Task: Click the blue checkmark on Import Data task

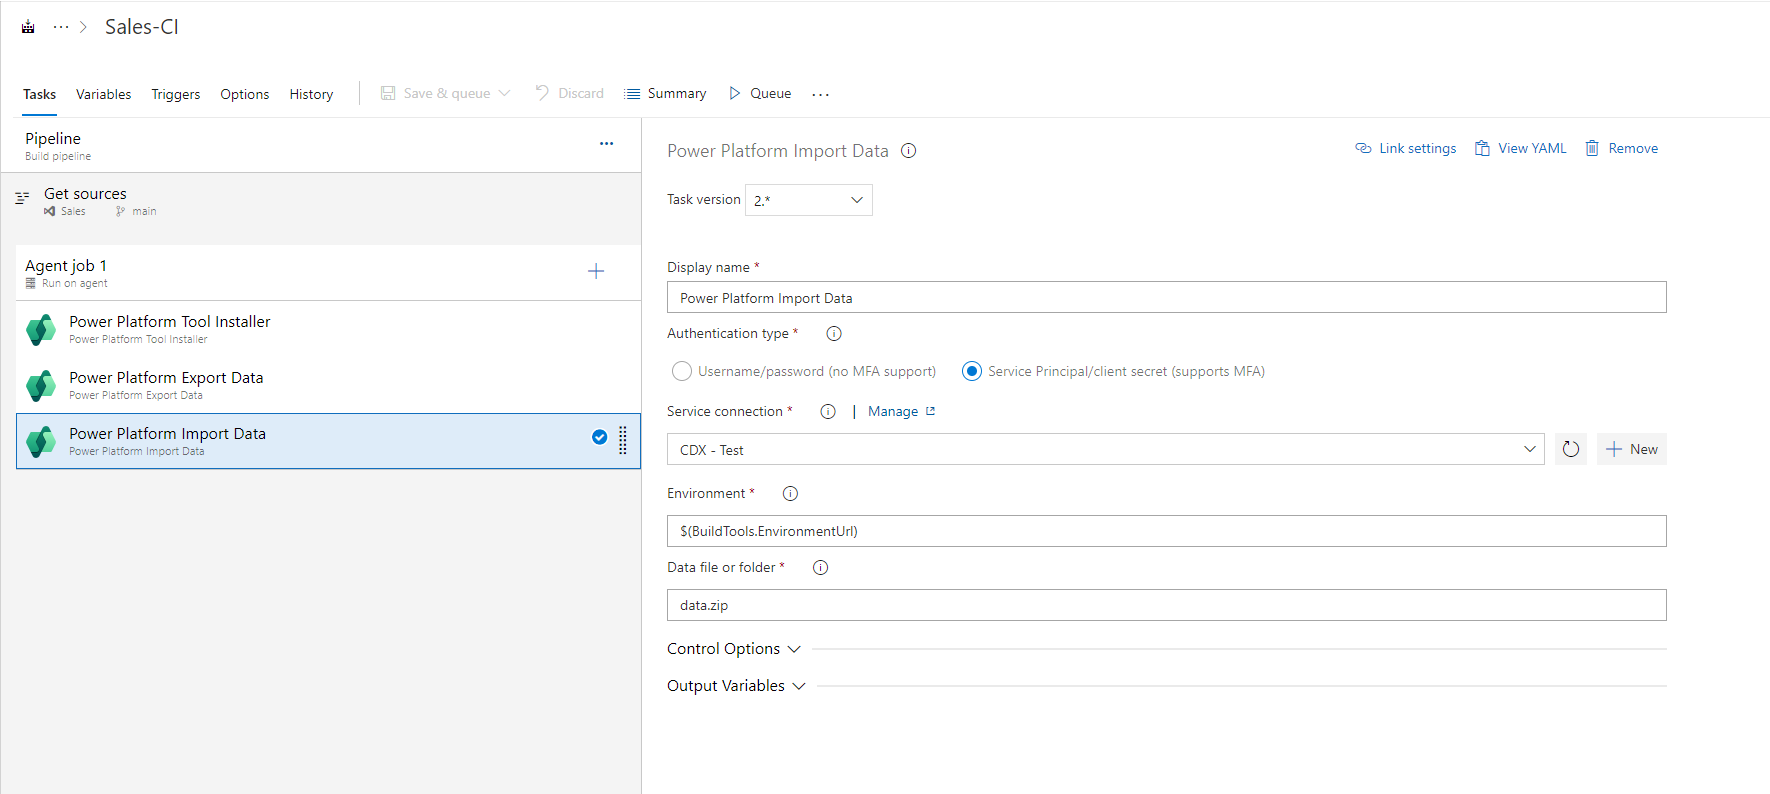Action: coord(600,437)
